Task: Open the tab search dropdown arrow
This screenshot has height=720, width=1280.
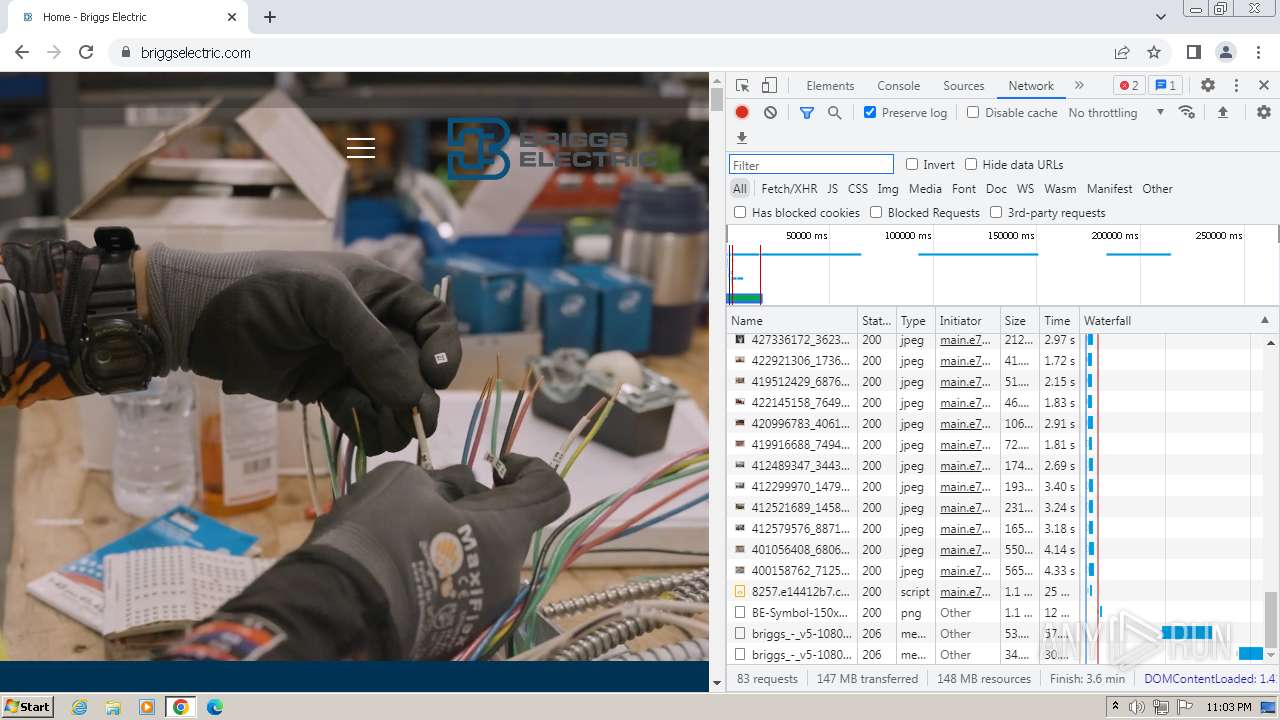Action: coord(1161,17)
